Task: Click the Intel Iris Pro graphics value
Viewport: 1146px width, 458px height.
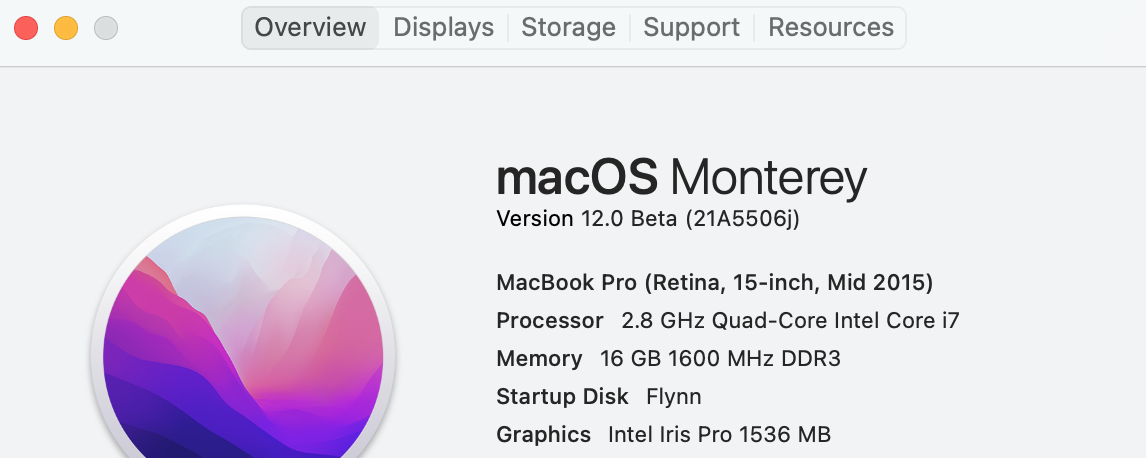Action: (x=719, y=435)
